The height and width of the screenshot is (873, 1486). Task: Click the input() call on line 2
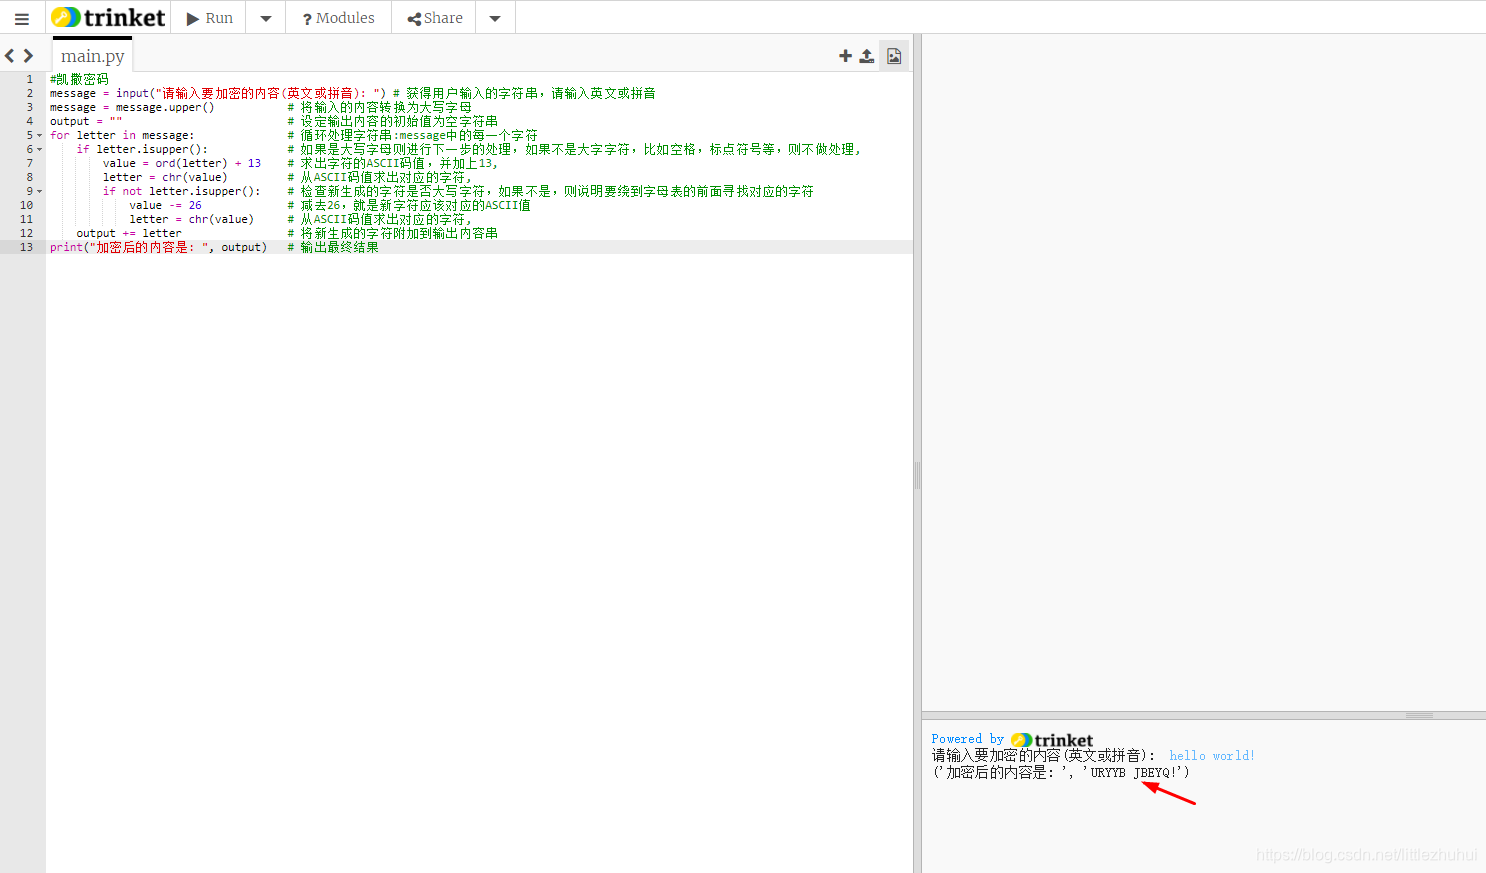point(251,93)
